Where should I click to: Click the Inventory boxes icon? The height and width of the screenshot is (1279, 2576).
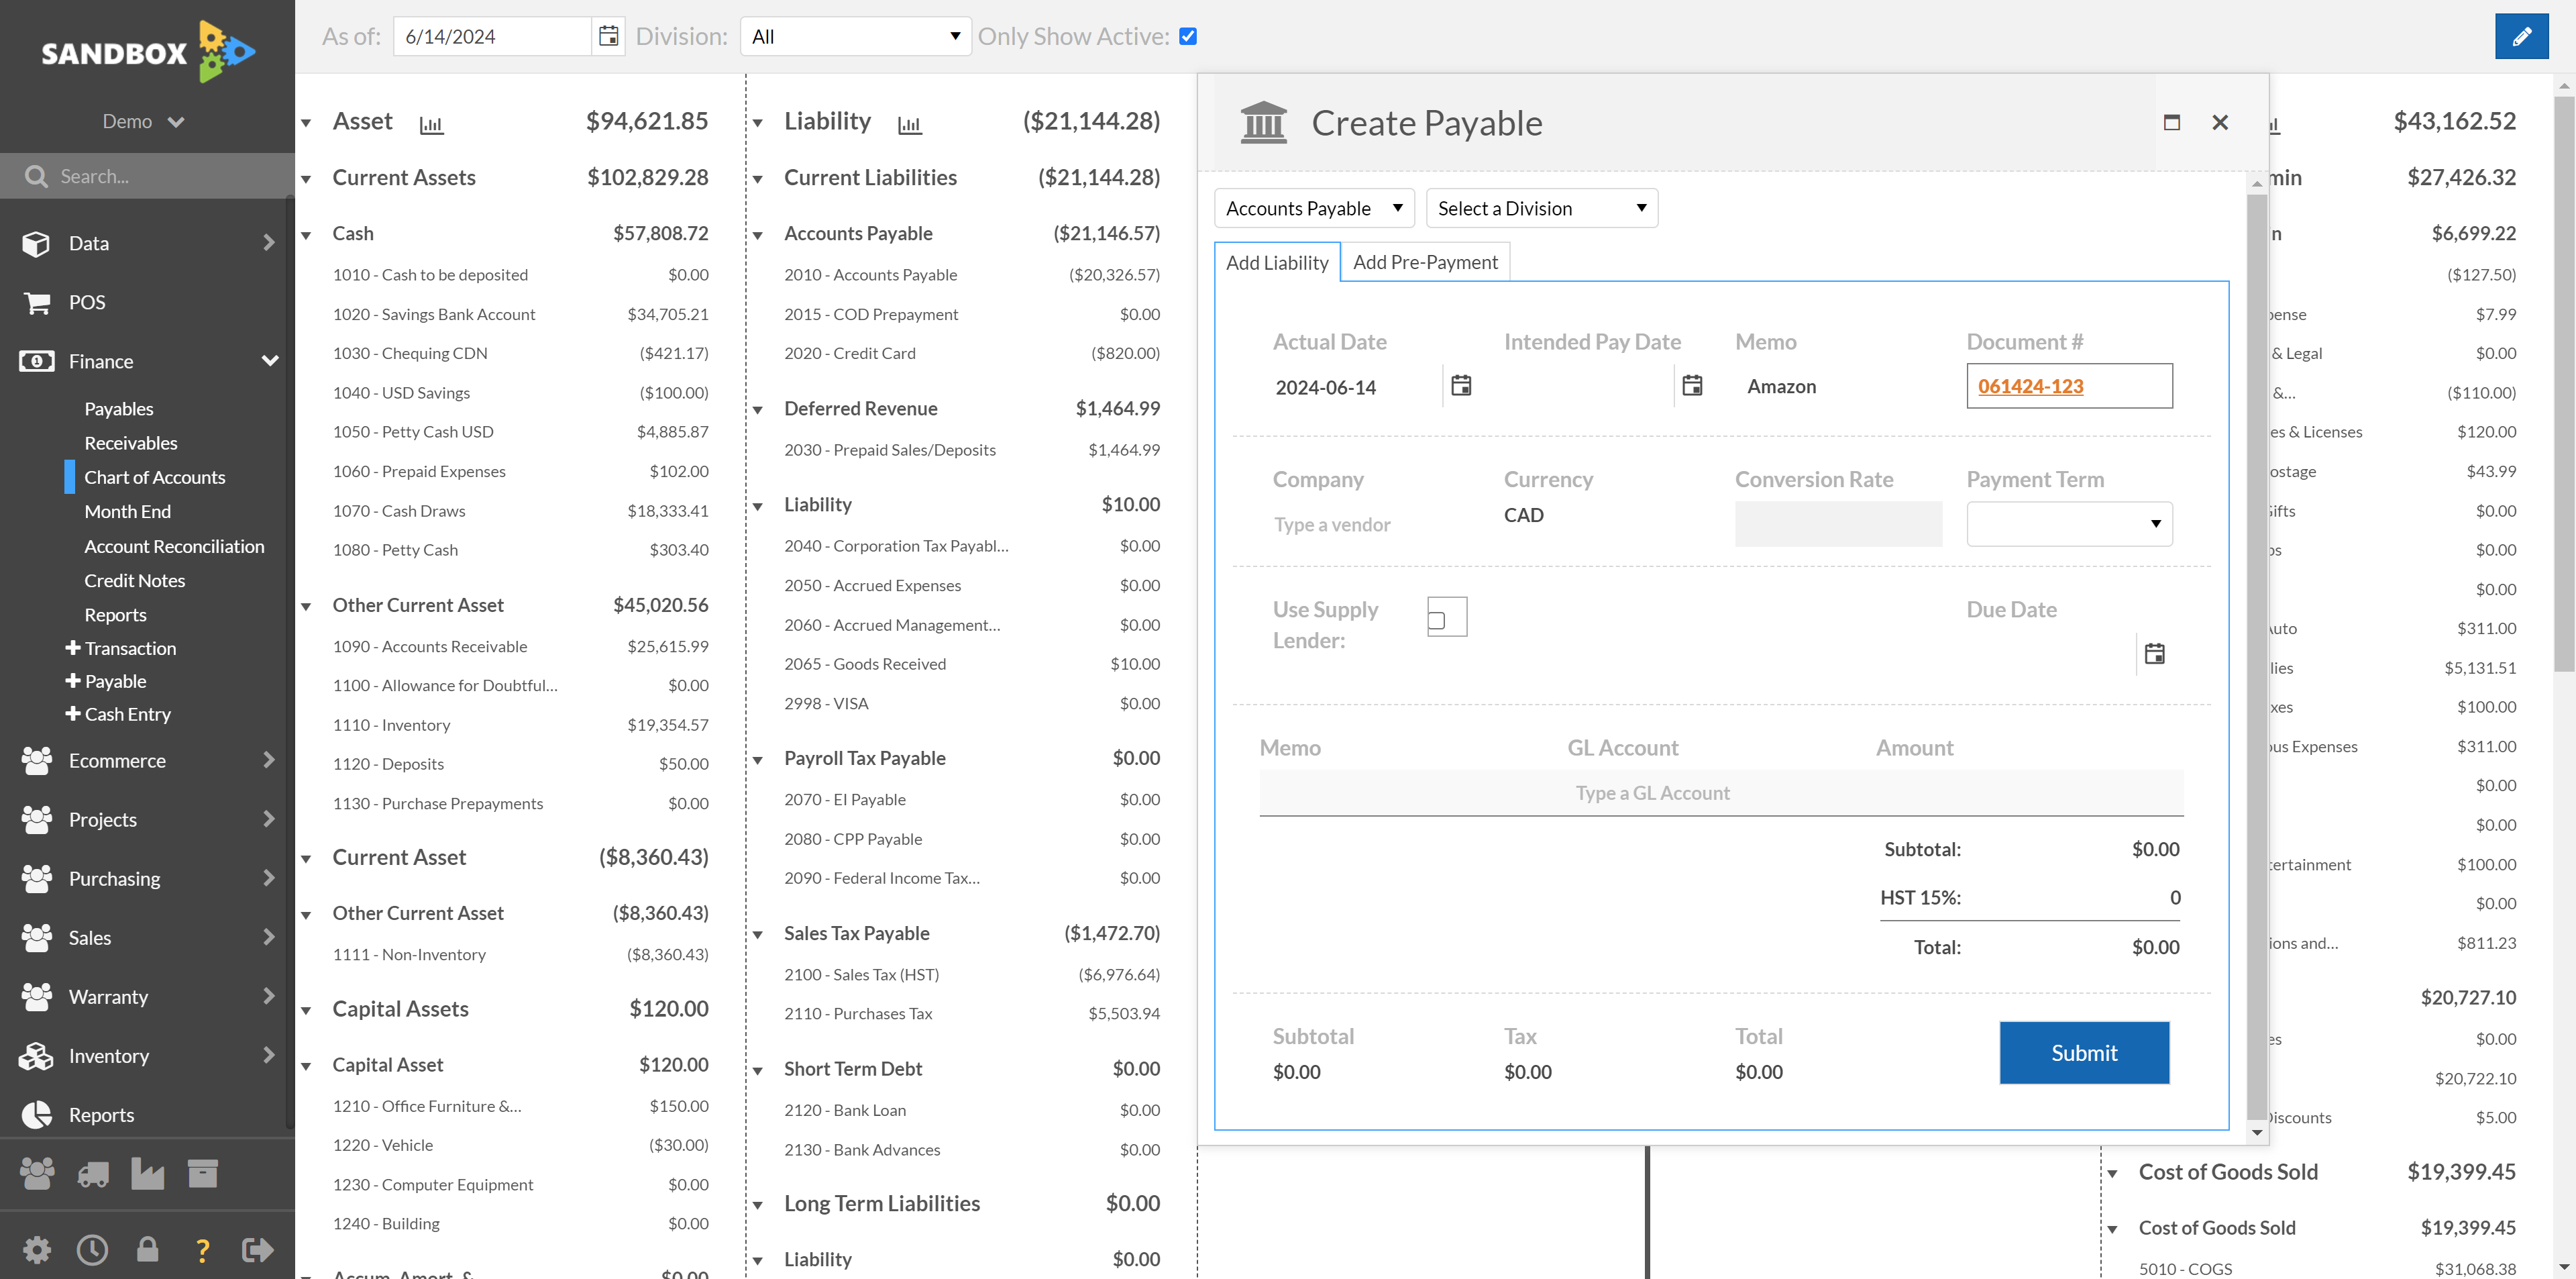pyautogui.click(x=36, y=1056)
